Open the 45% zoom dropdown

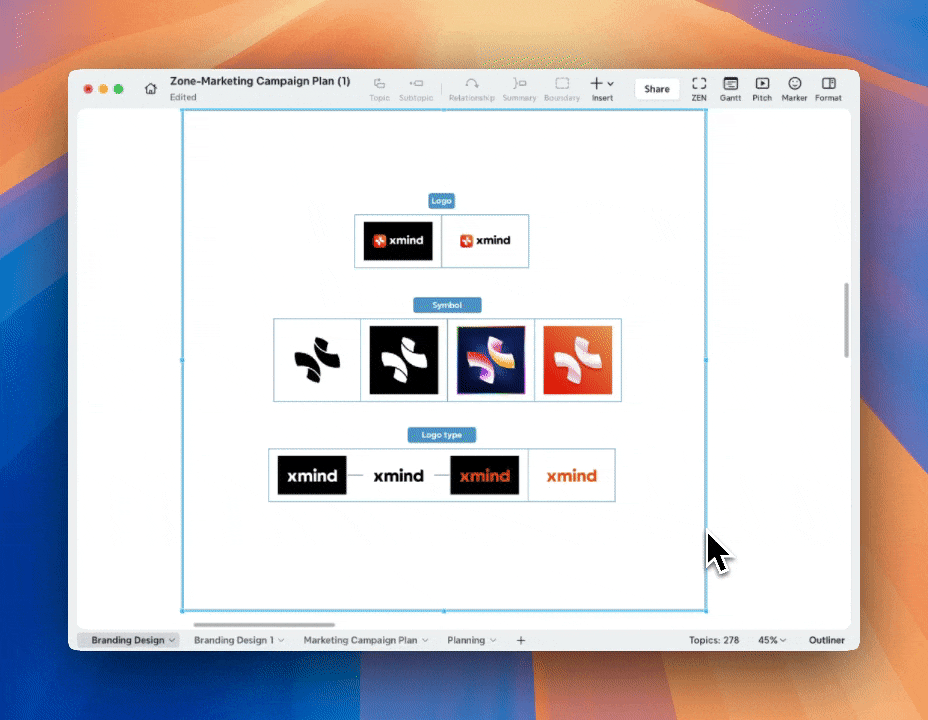[772, 640]
